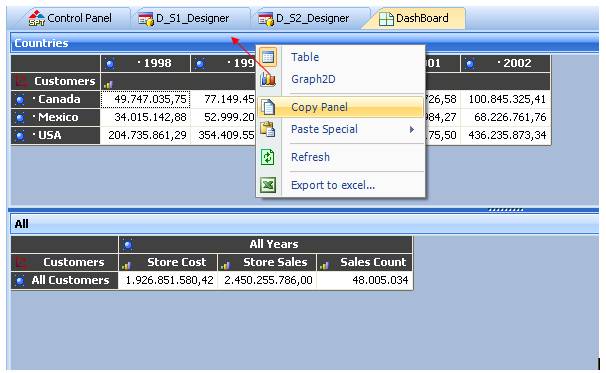
Task: Click the Table icon in context menu
Action: (268, 57)
